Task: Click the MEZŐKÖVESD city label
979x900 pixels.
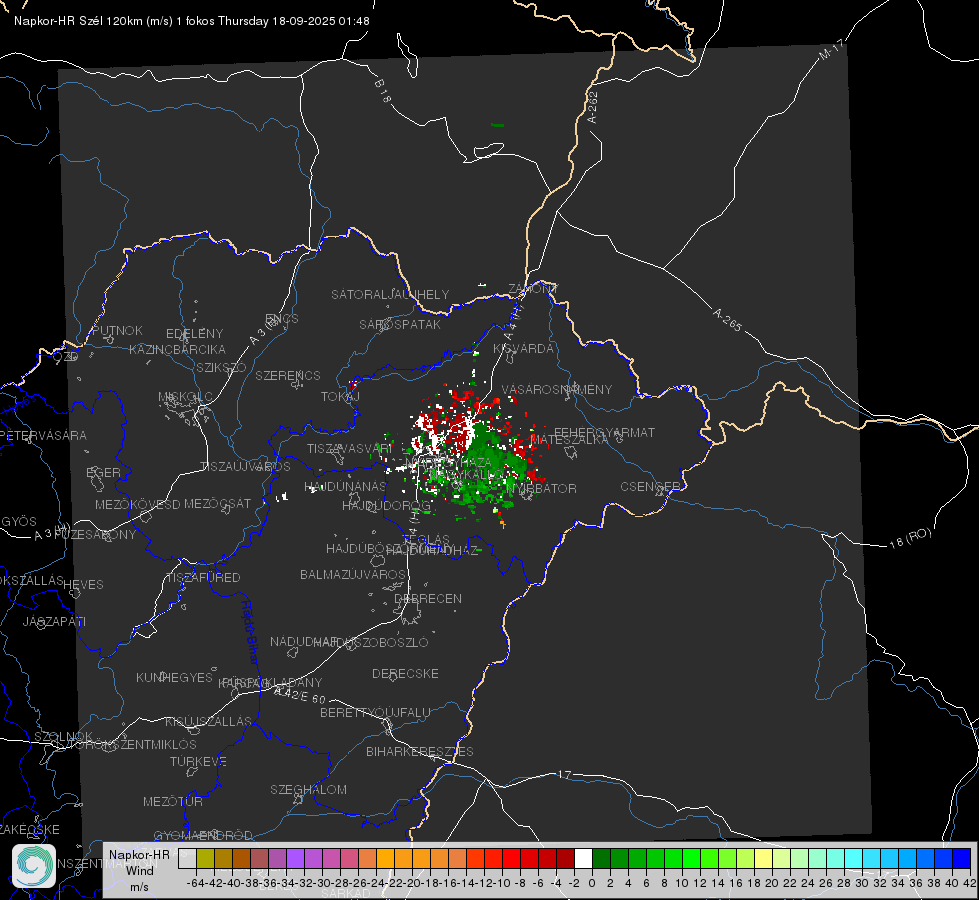Action: click(138, 504)
